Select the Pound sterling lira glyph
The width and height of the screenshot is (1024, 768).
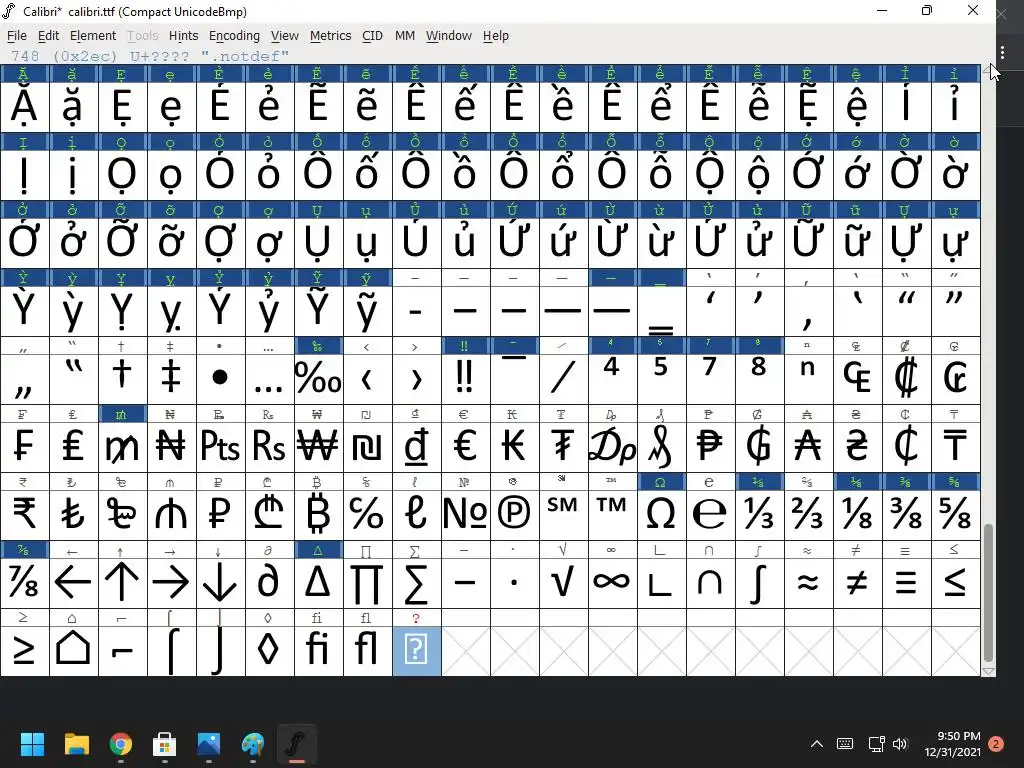(73, 447)
